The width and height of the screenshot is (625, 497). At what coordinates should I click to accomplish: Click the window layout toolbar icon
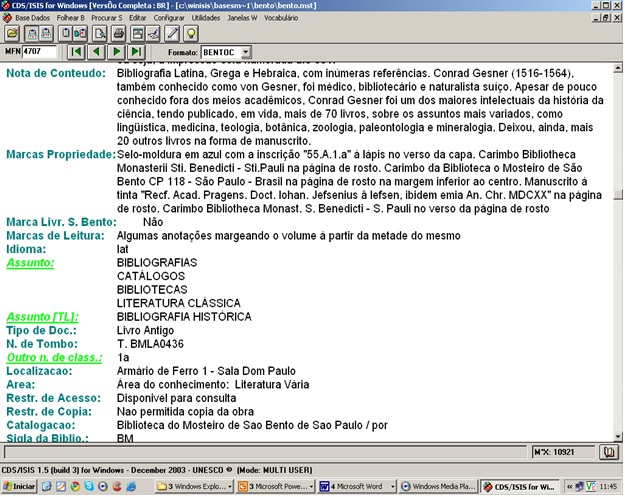pos(138,33)
